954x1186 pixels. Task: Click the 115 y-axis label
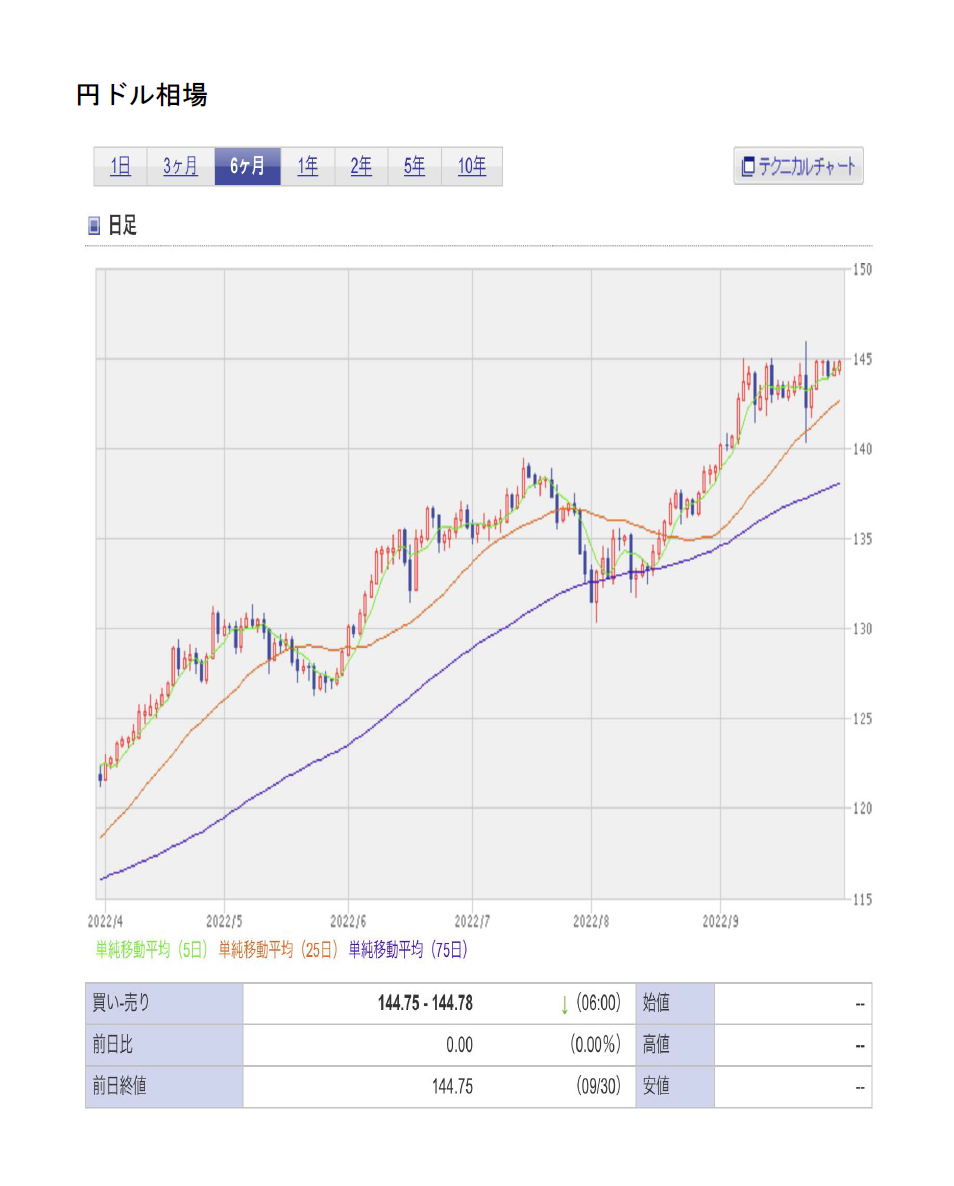[x=862, y=899]
